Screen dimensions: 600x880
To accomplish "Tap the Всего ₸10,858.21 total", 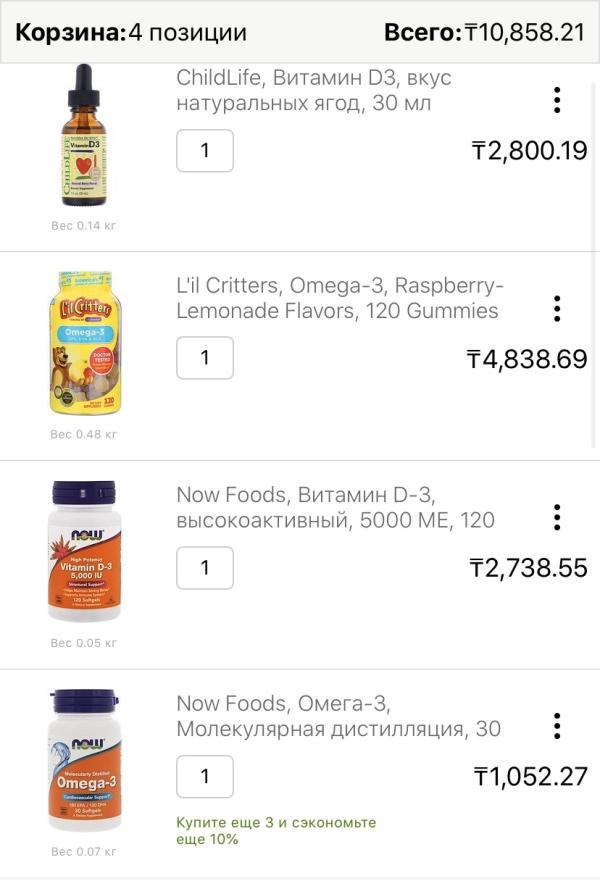I will click(x=485, y=33).
